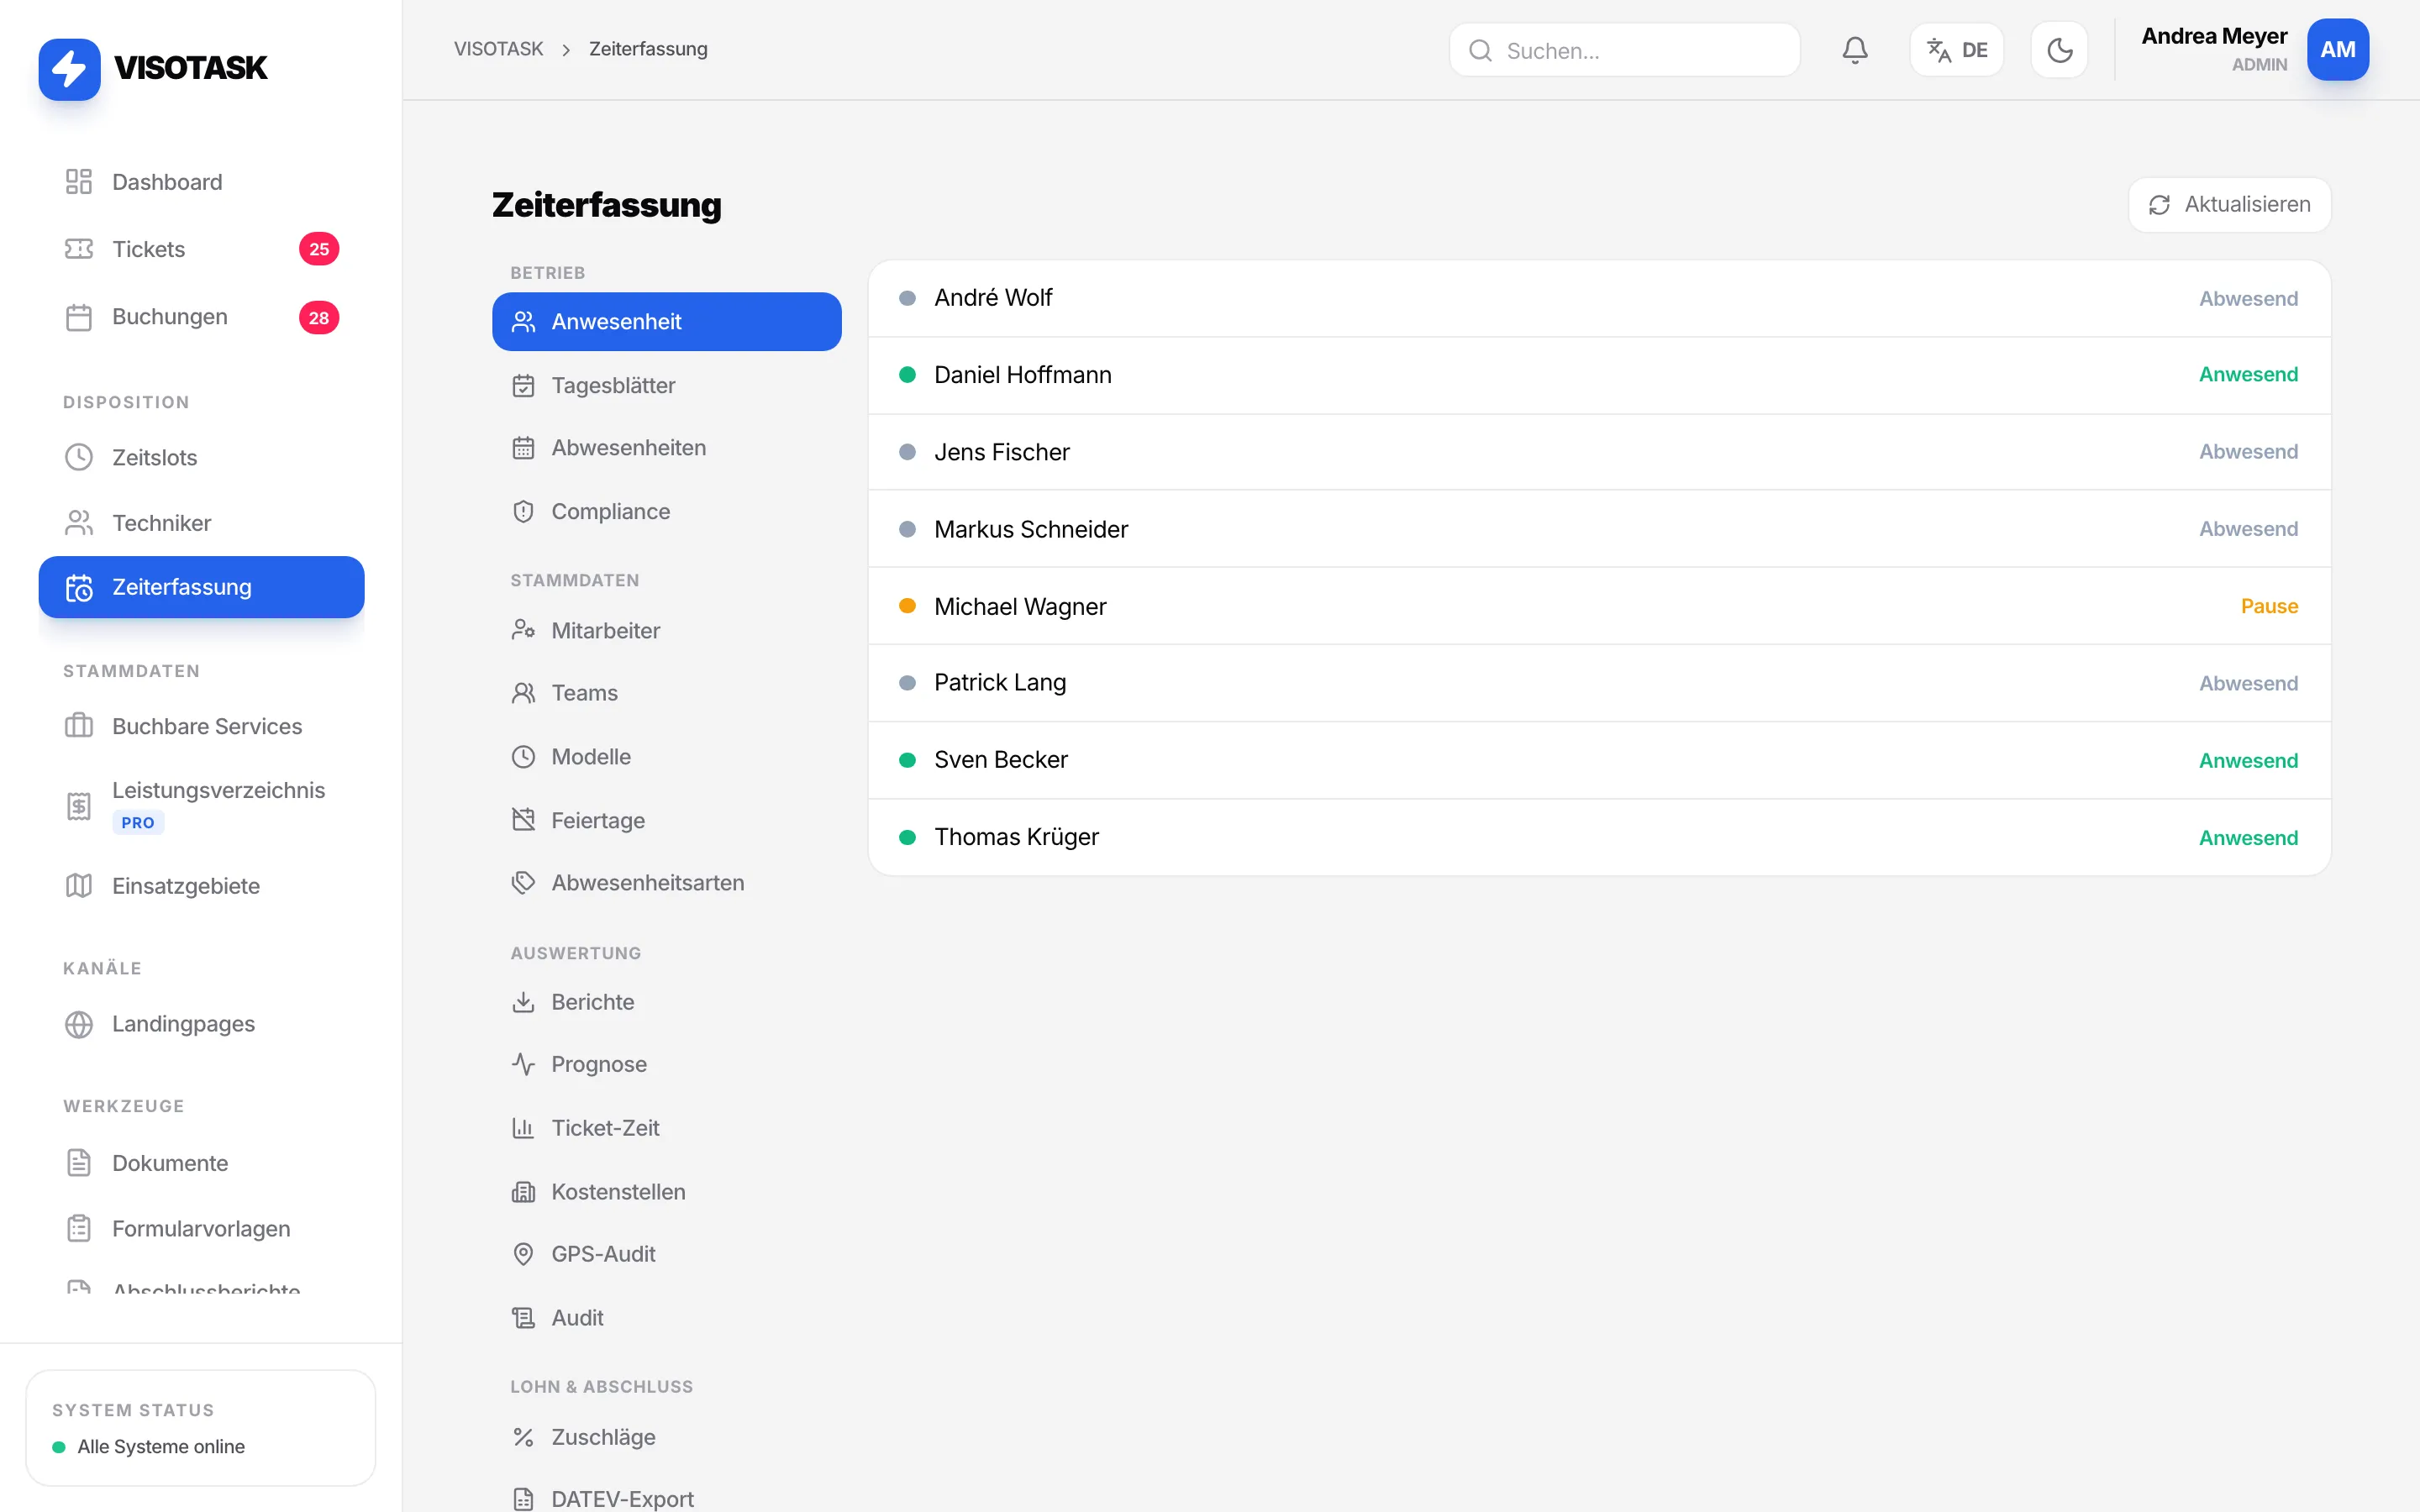The height and width of the screenshot is (1512, 2420).
Task: Toggle dark mode moon icon
Action: tap(2059, 50)
